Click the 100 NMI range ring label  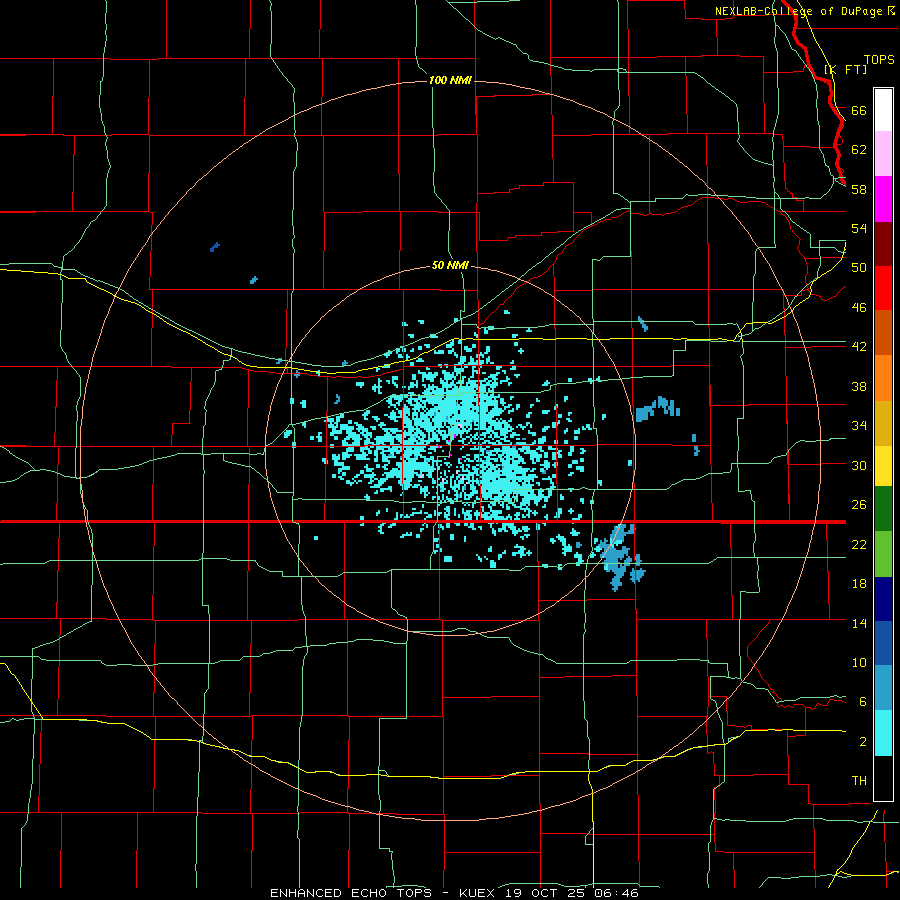[450, 80]
